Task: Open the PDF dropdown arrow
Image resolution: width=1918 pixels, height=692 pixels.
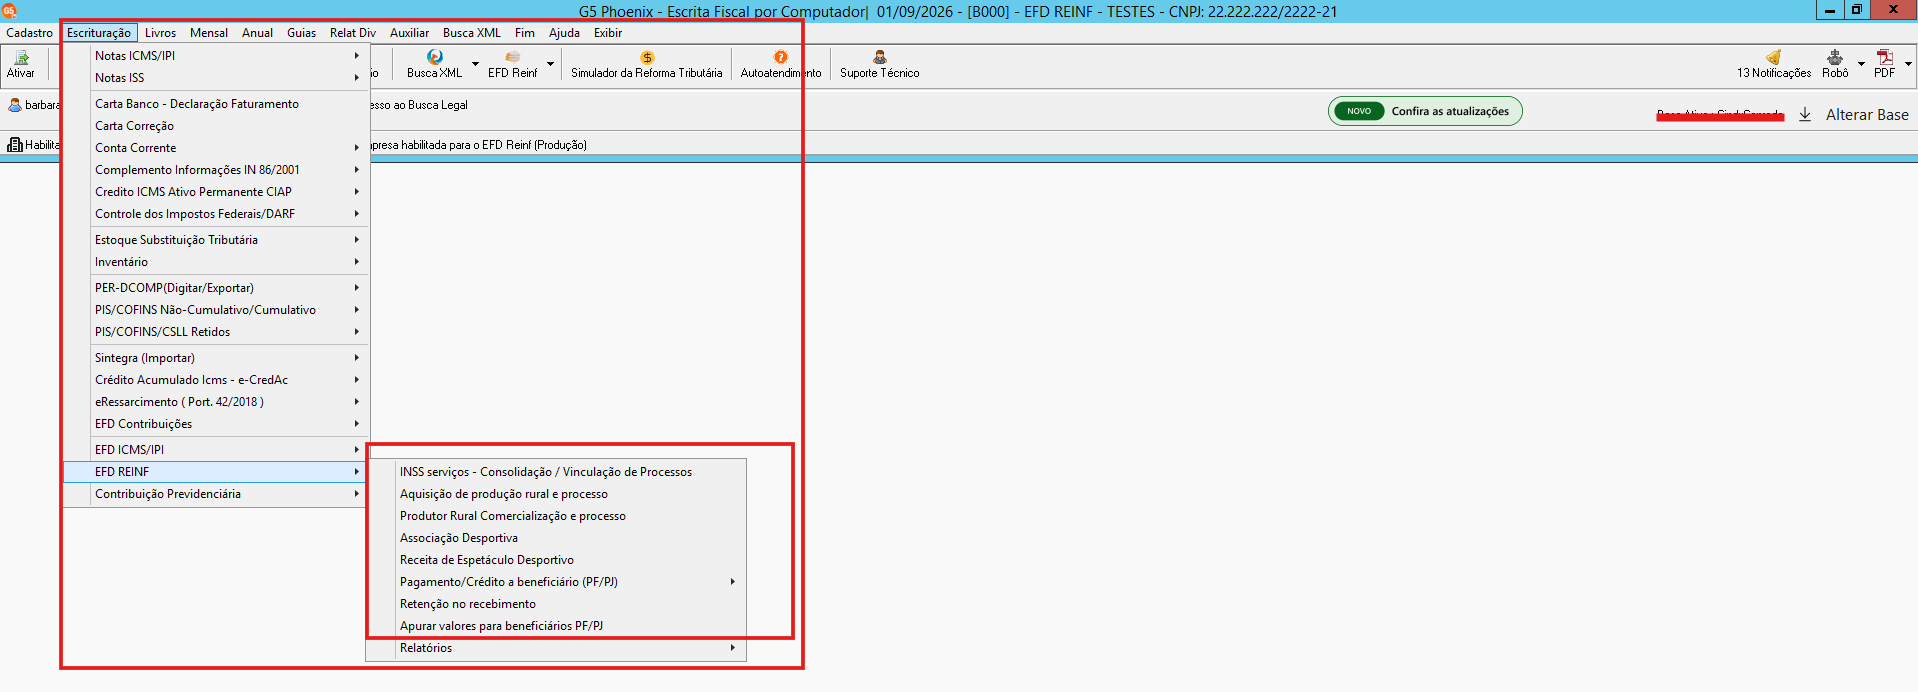Action: [x=1909, y=64]
